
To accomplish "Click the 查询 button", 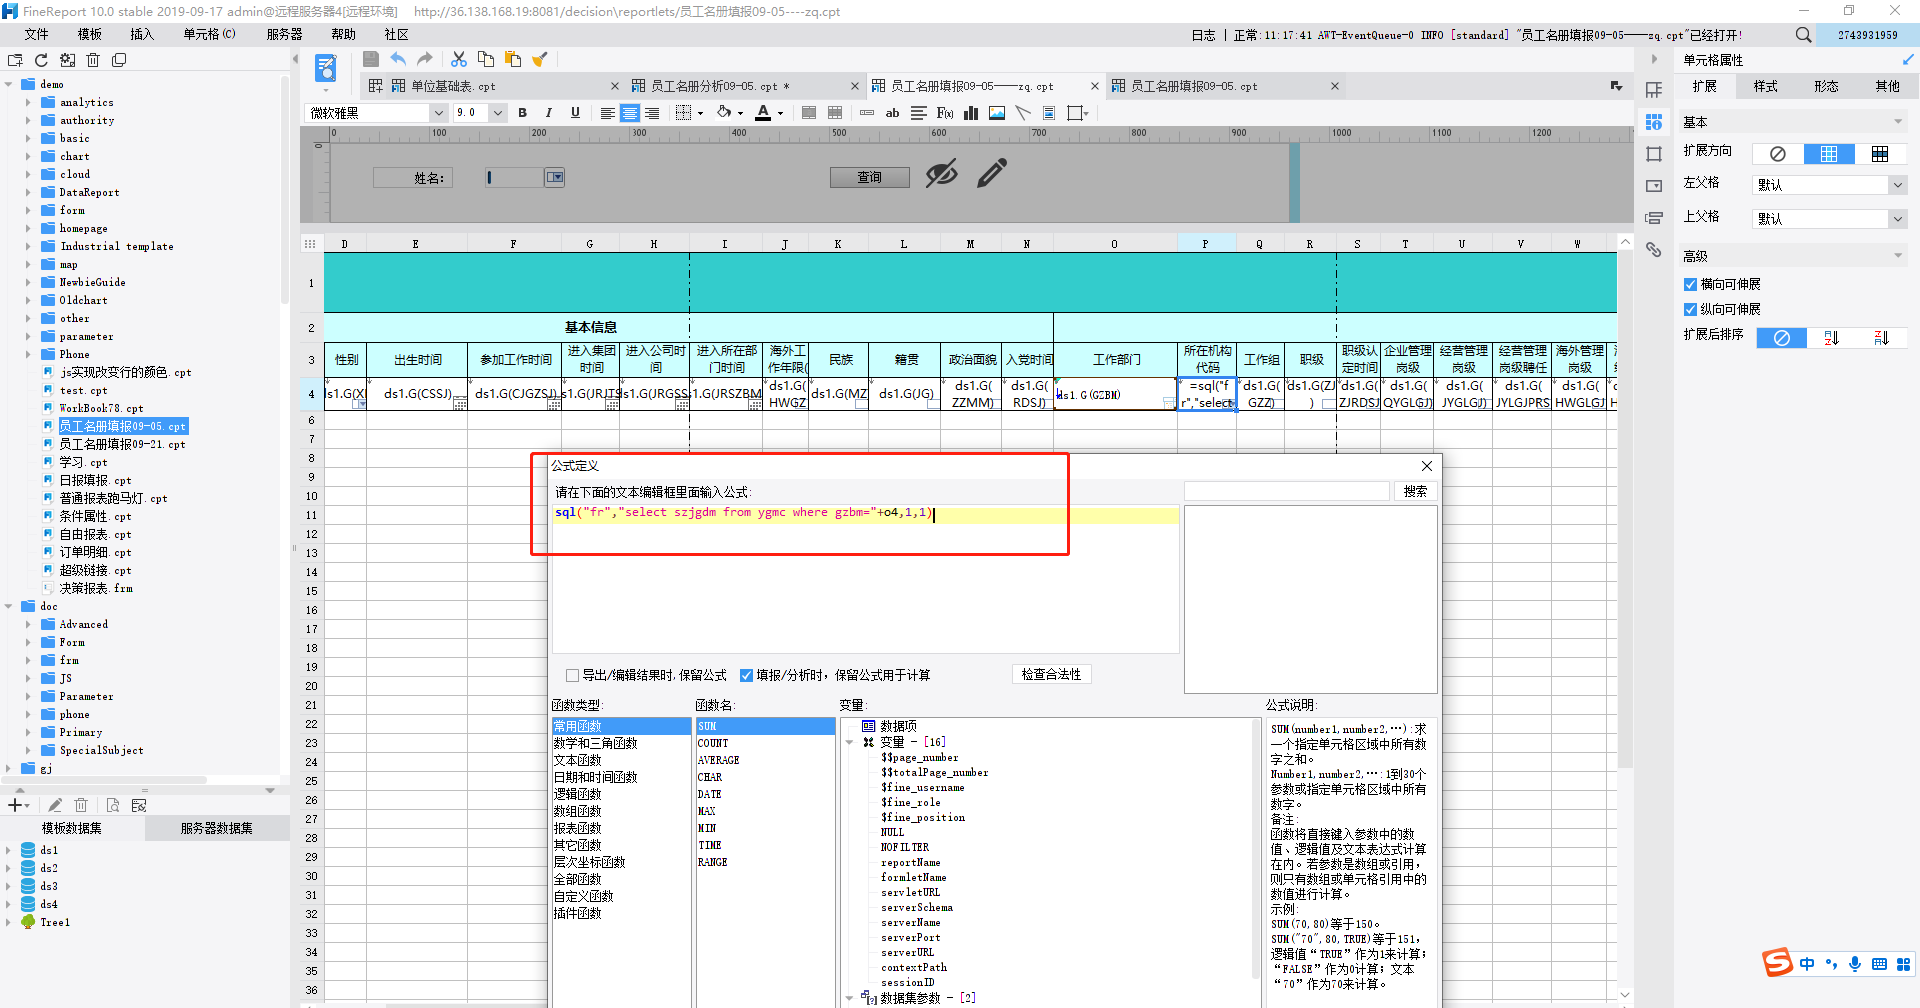I will (x=870, y=177).
